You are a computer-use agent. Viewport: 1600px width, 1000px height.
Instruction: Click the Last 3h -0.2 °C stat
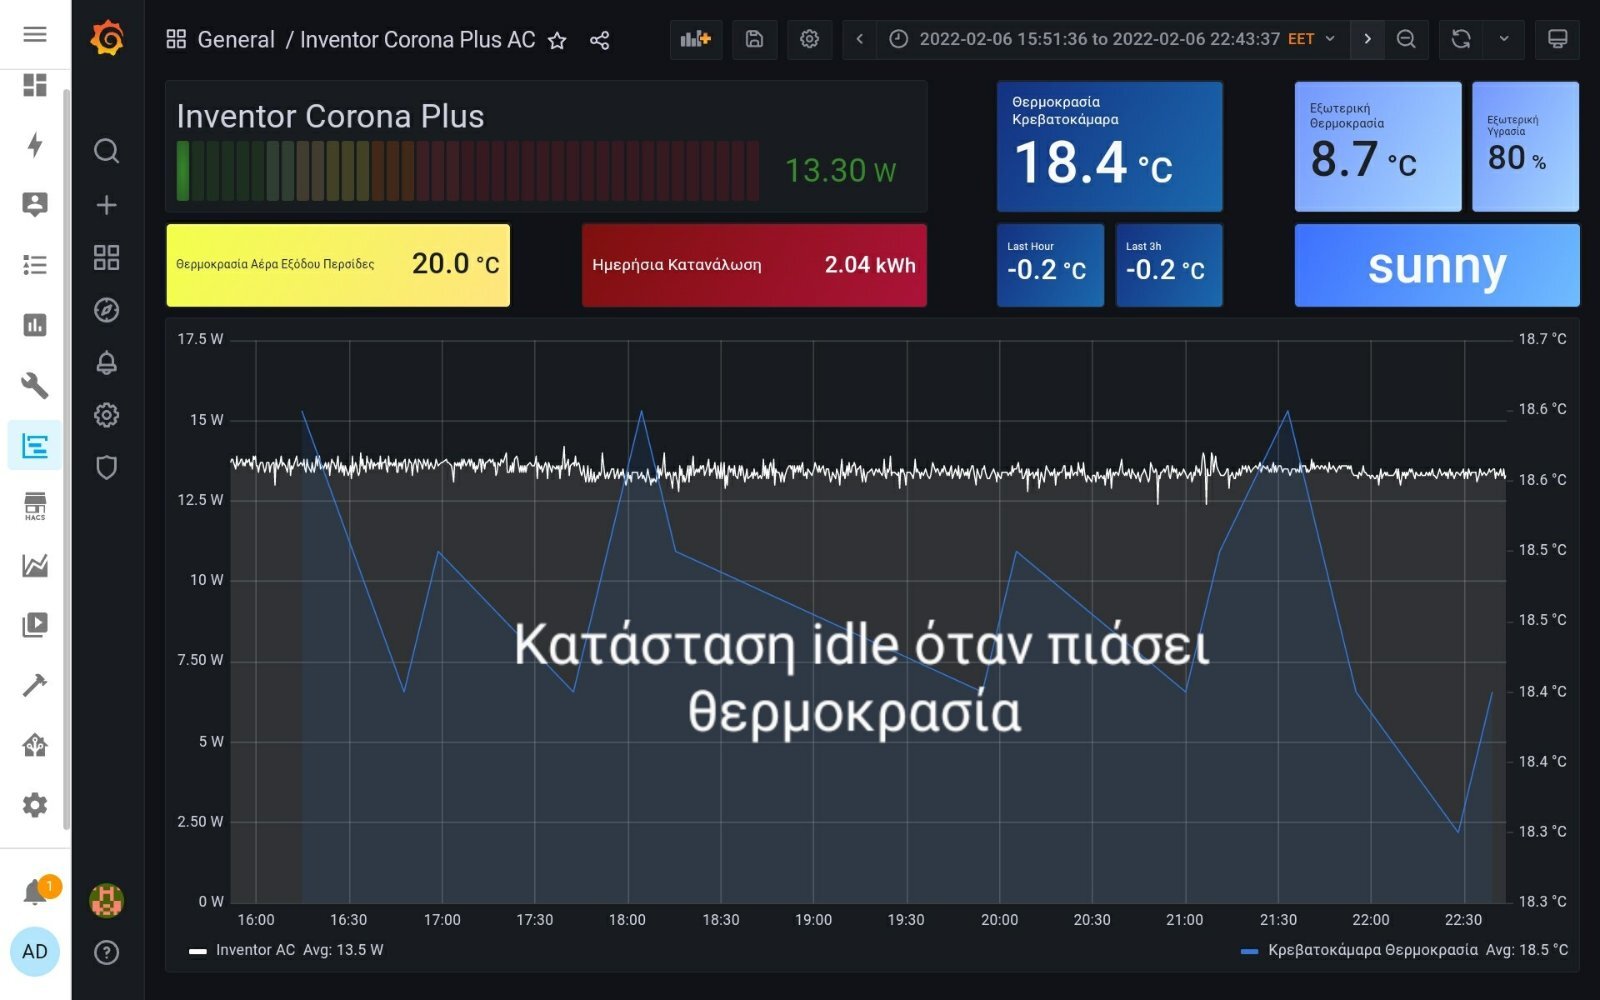pyautogui.click(x=1168, y=265)
